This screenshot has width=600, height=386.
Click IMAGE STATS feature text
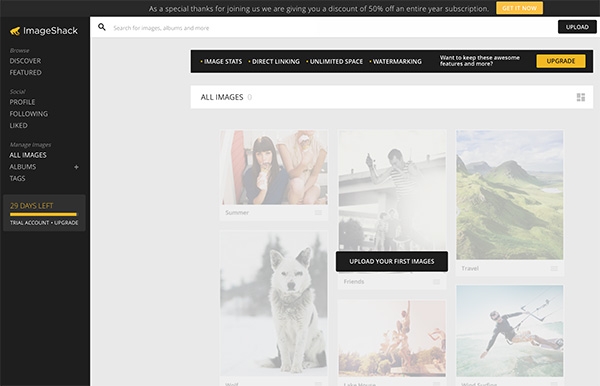coord(223,62)
